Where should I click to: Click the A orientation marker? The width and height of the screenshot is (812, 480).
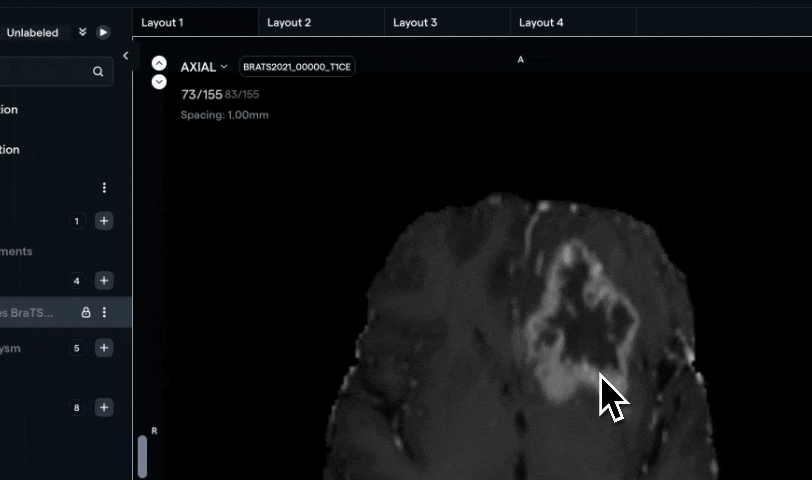tap(520, 60)
